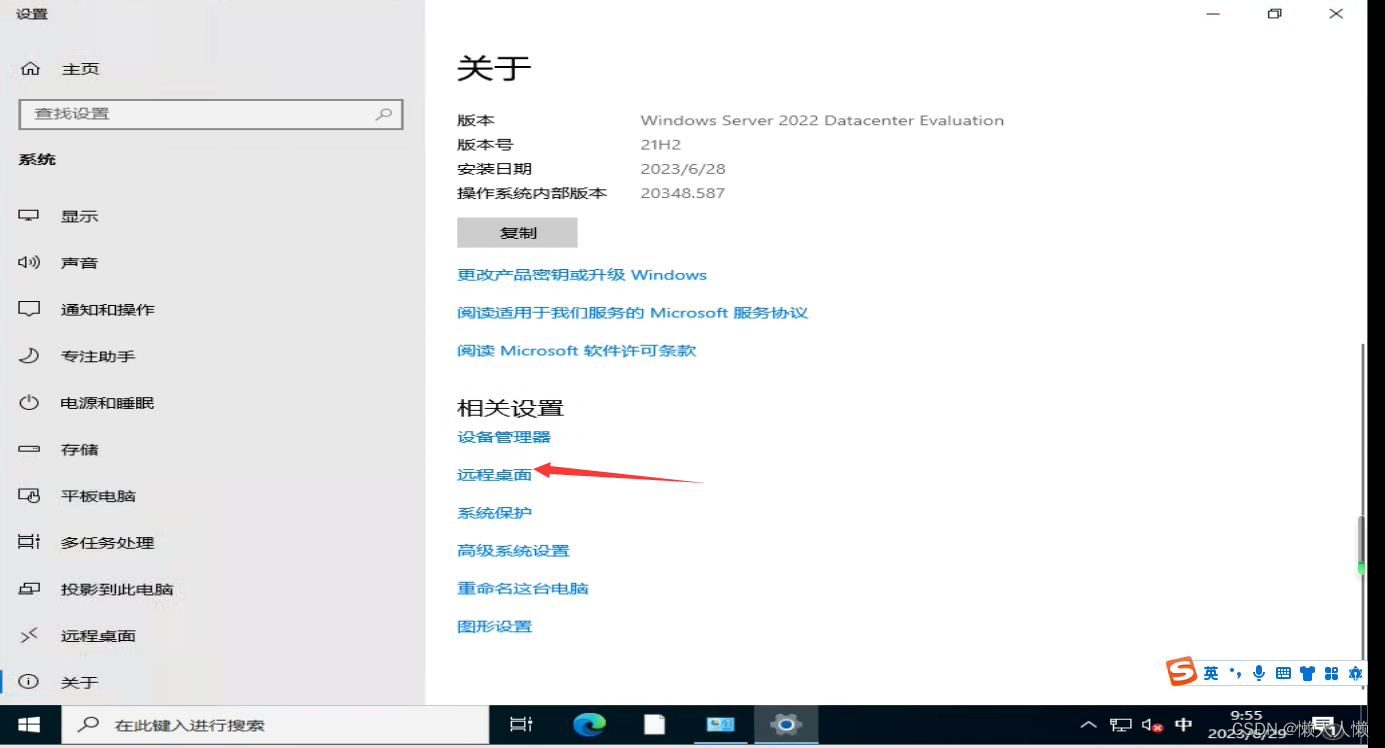Toggle Sogou 英 English input mode

pos(1209,673)
